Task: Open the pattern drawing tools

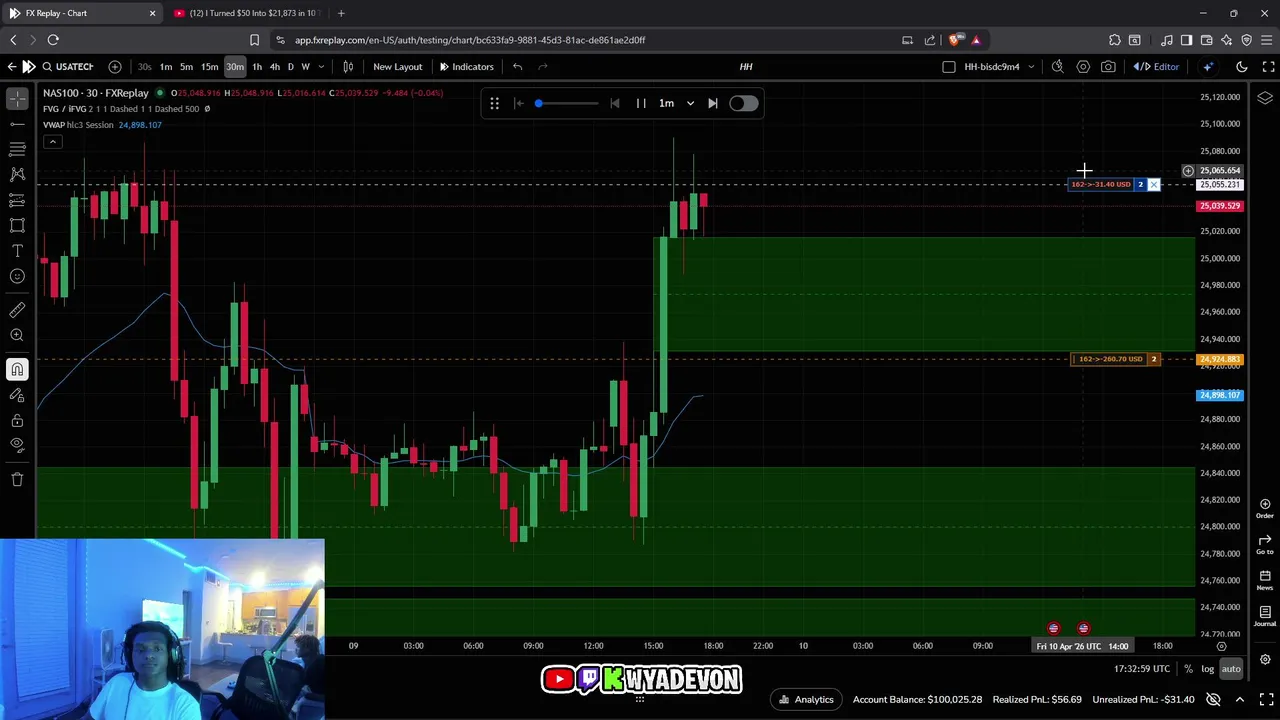Action: click(x=17, y=174)
